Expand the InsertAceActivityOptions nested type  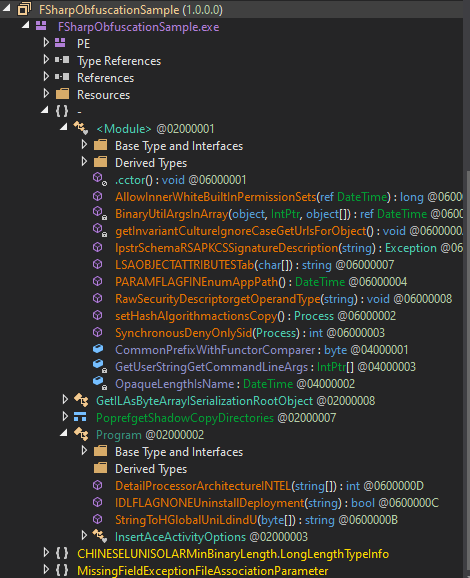point(84,535)
